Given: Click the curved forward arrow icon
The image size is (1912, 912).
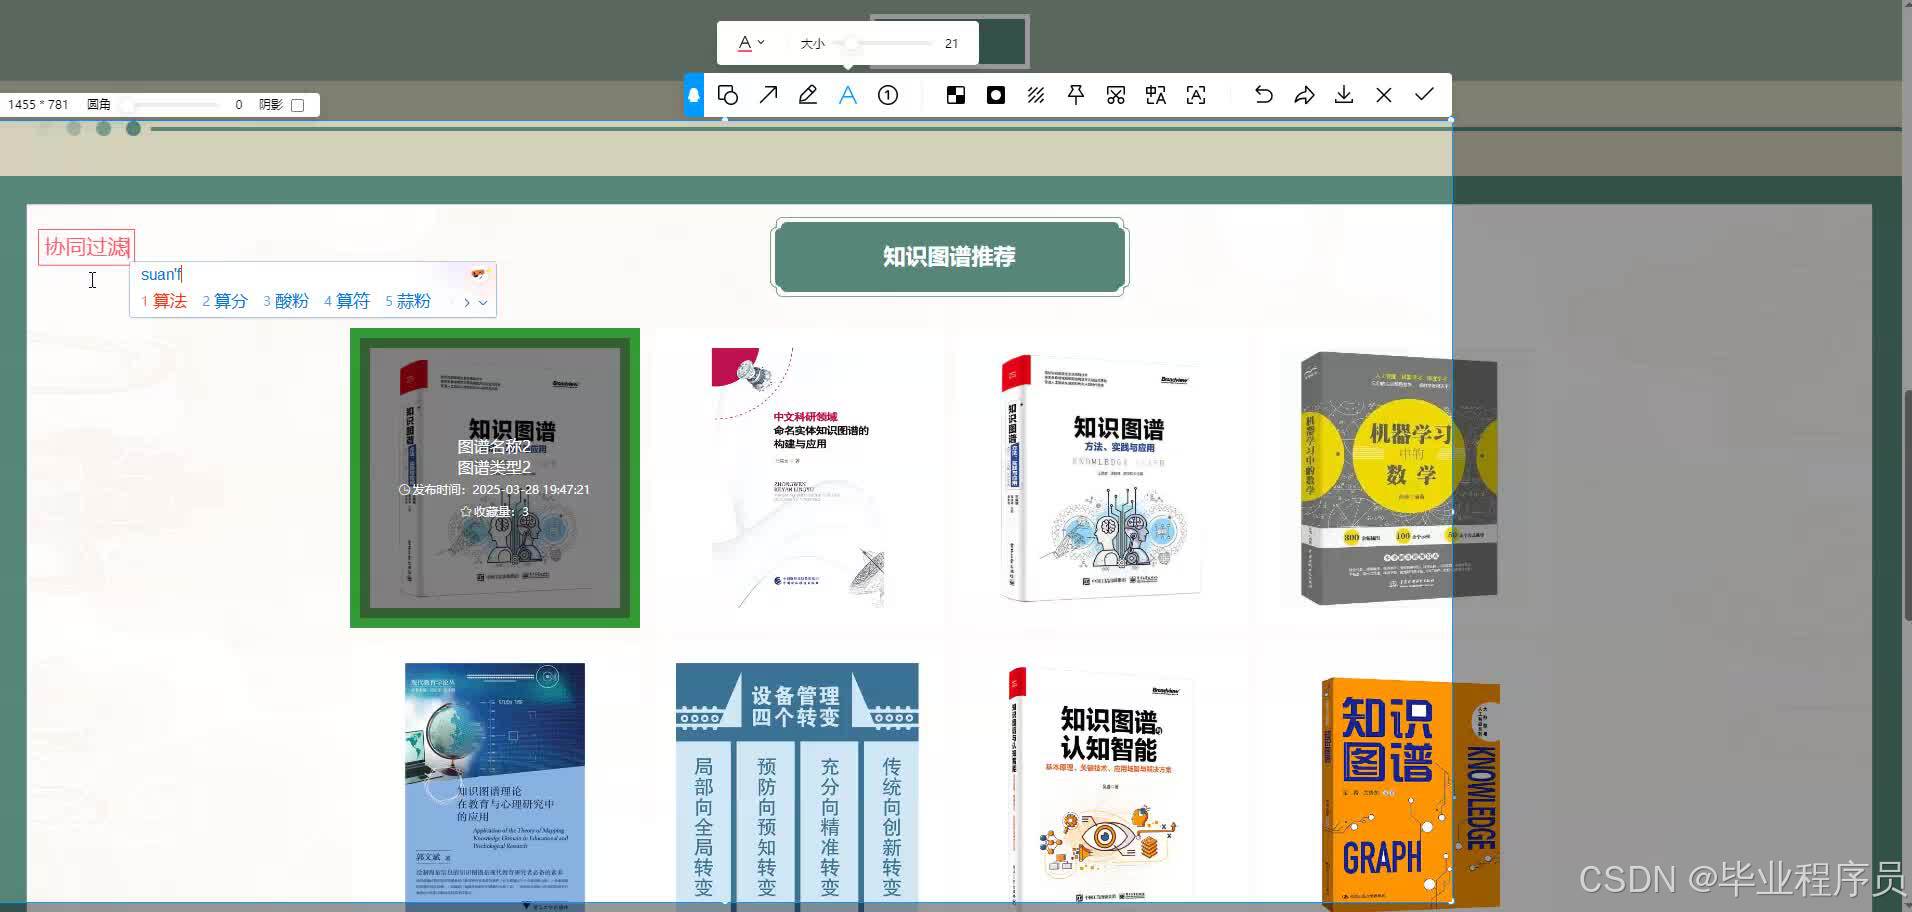Looking at the screenshot, I should pyautogui.click(x=1304, y=95).
